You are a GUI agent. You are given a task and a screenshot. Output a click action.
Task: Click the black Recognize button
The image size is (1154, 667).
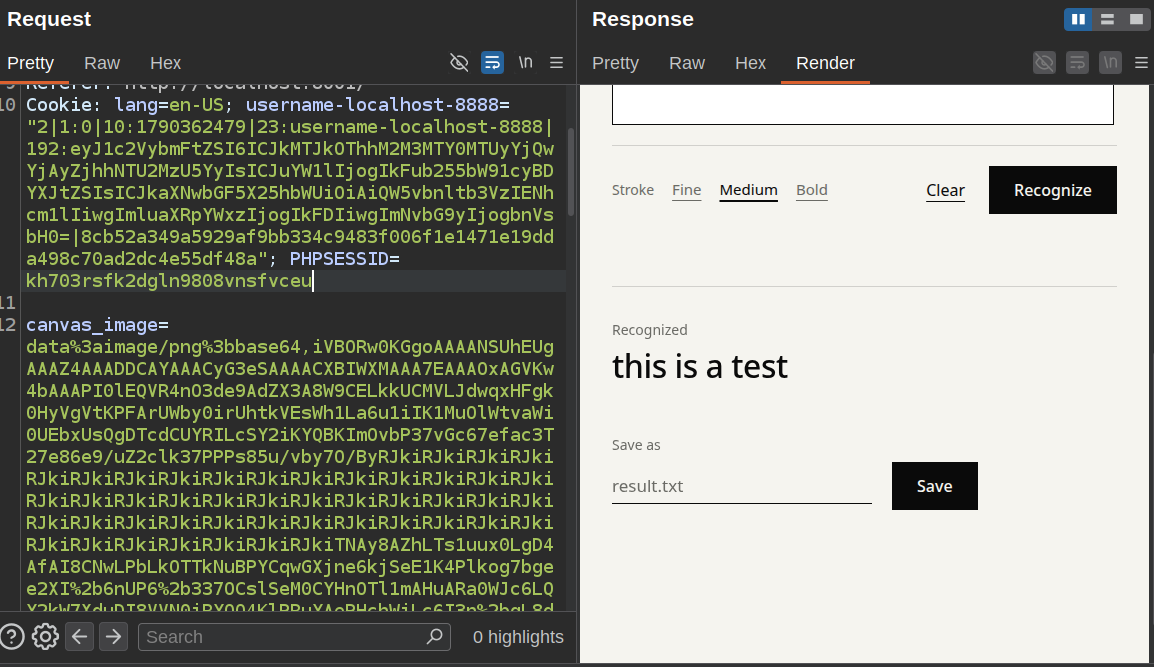pos(1052,190)
